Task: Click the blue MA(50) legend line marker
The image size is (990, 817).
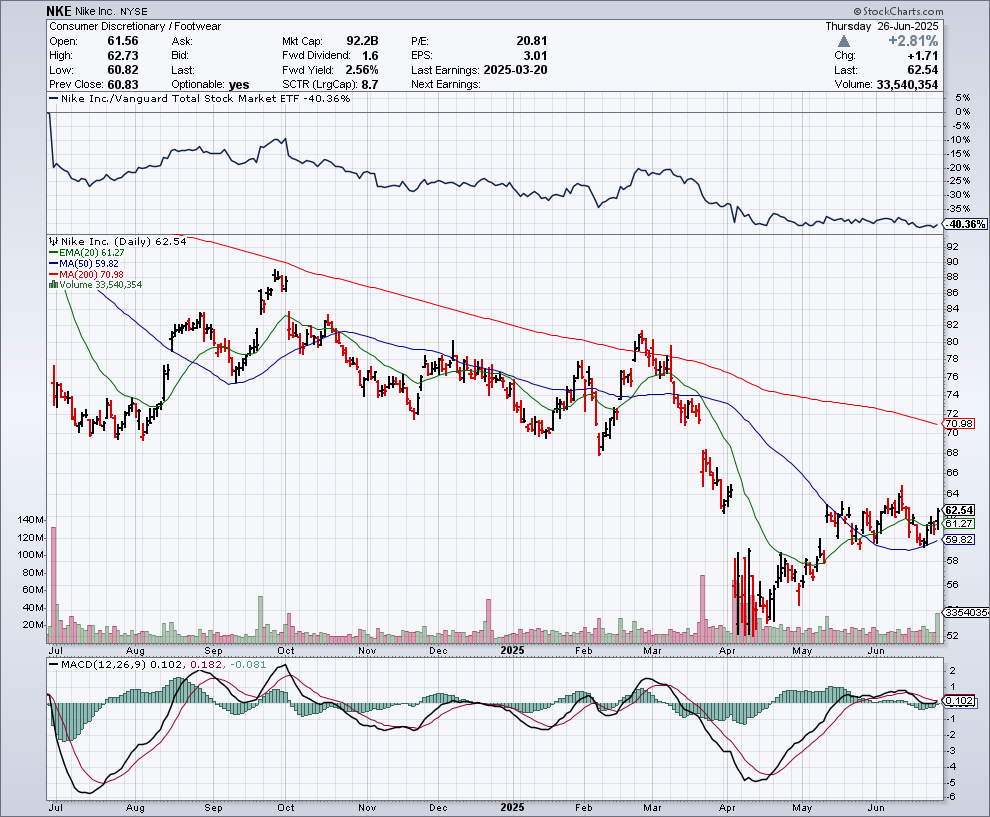Action: coord(54,263)
